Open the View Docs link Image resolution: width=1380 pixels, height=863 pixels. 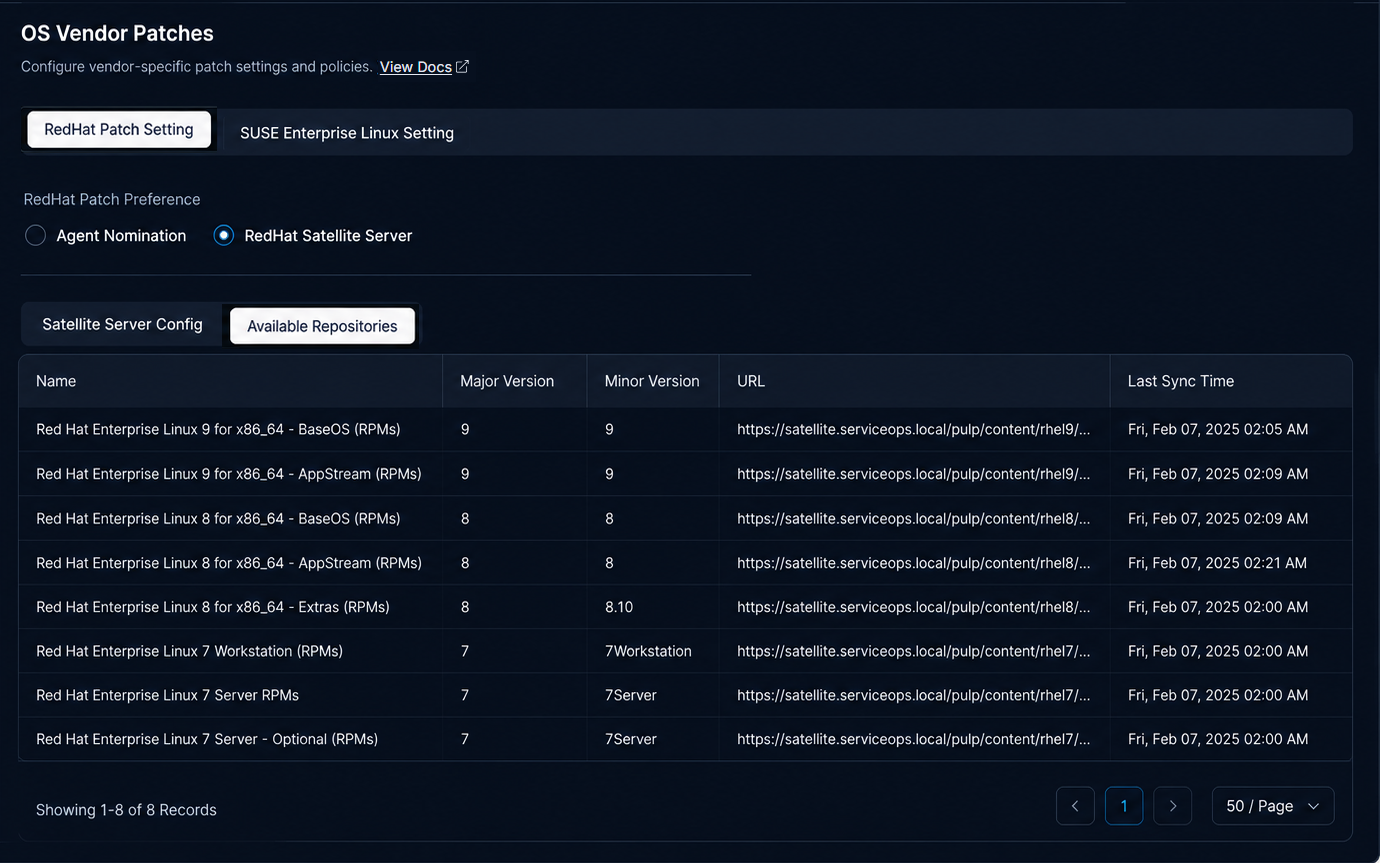pos(416,67)
